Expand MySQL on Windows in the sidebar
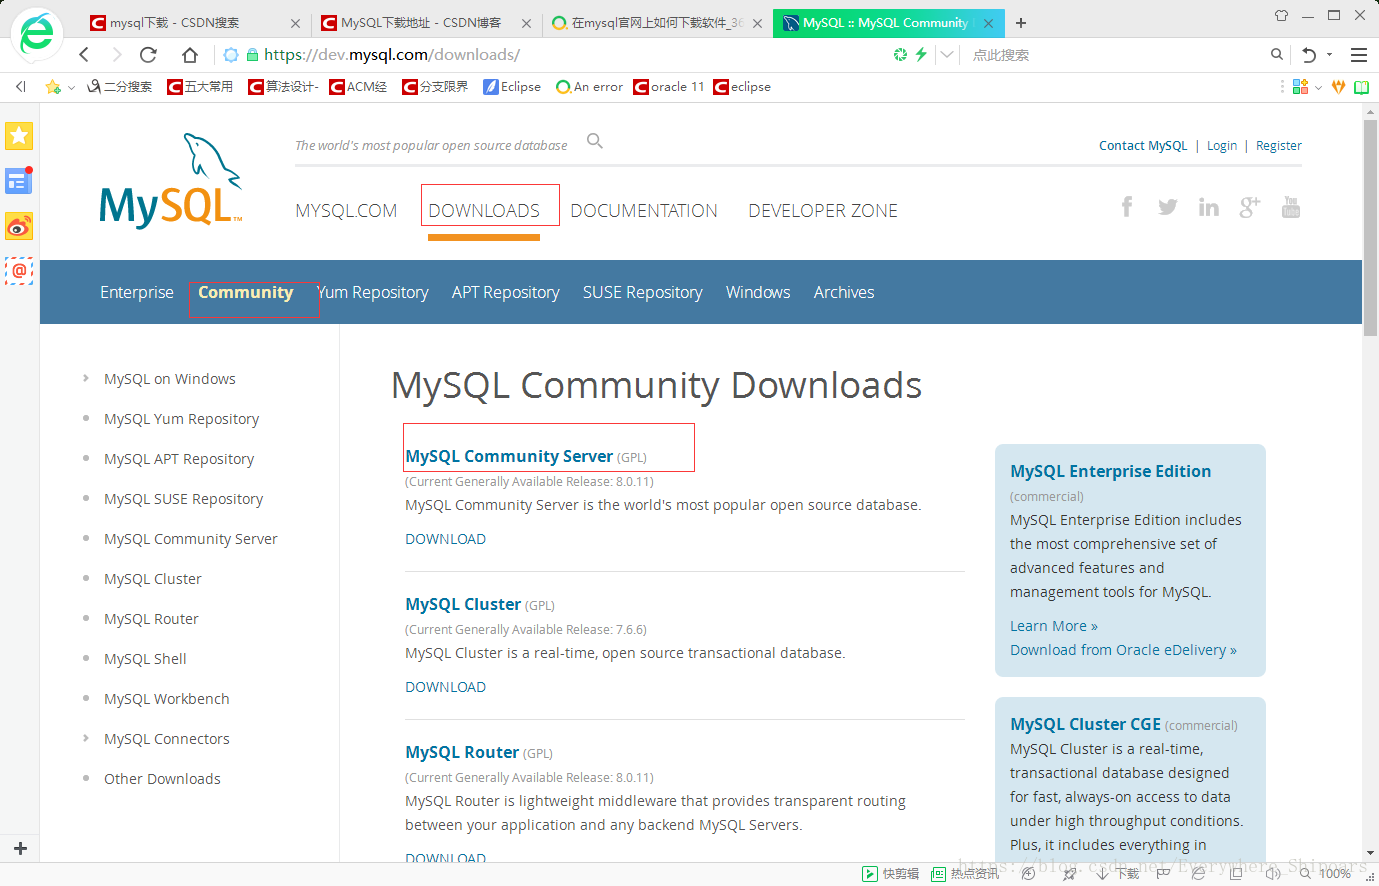1379x886 pixels. click(x=86, y=378)
